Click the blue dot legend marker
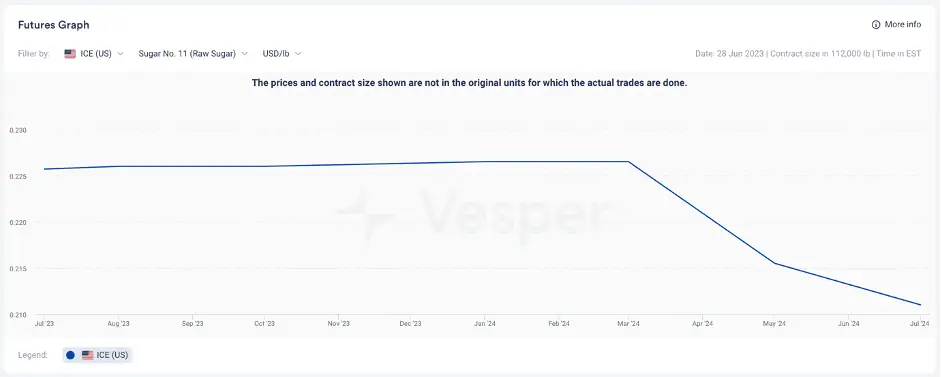The image size is (941, 377). pos(70,355)
